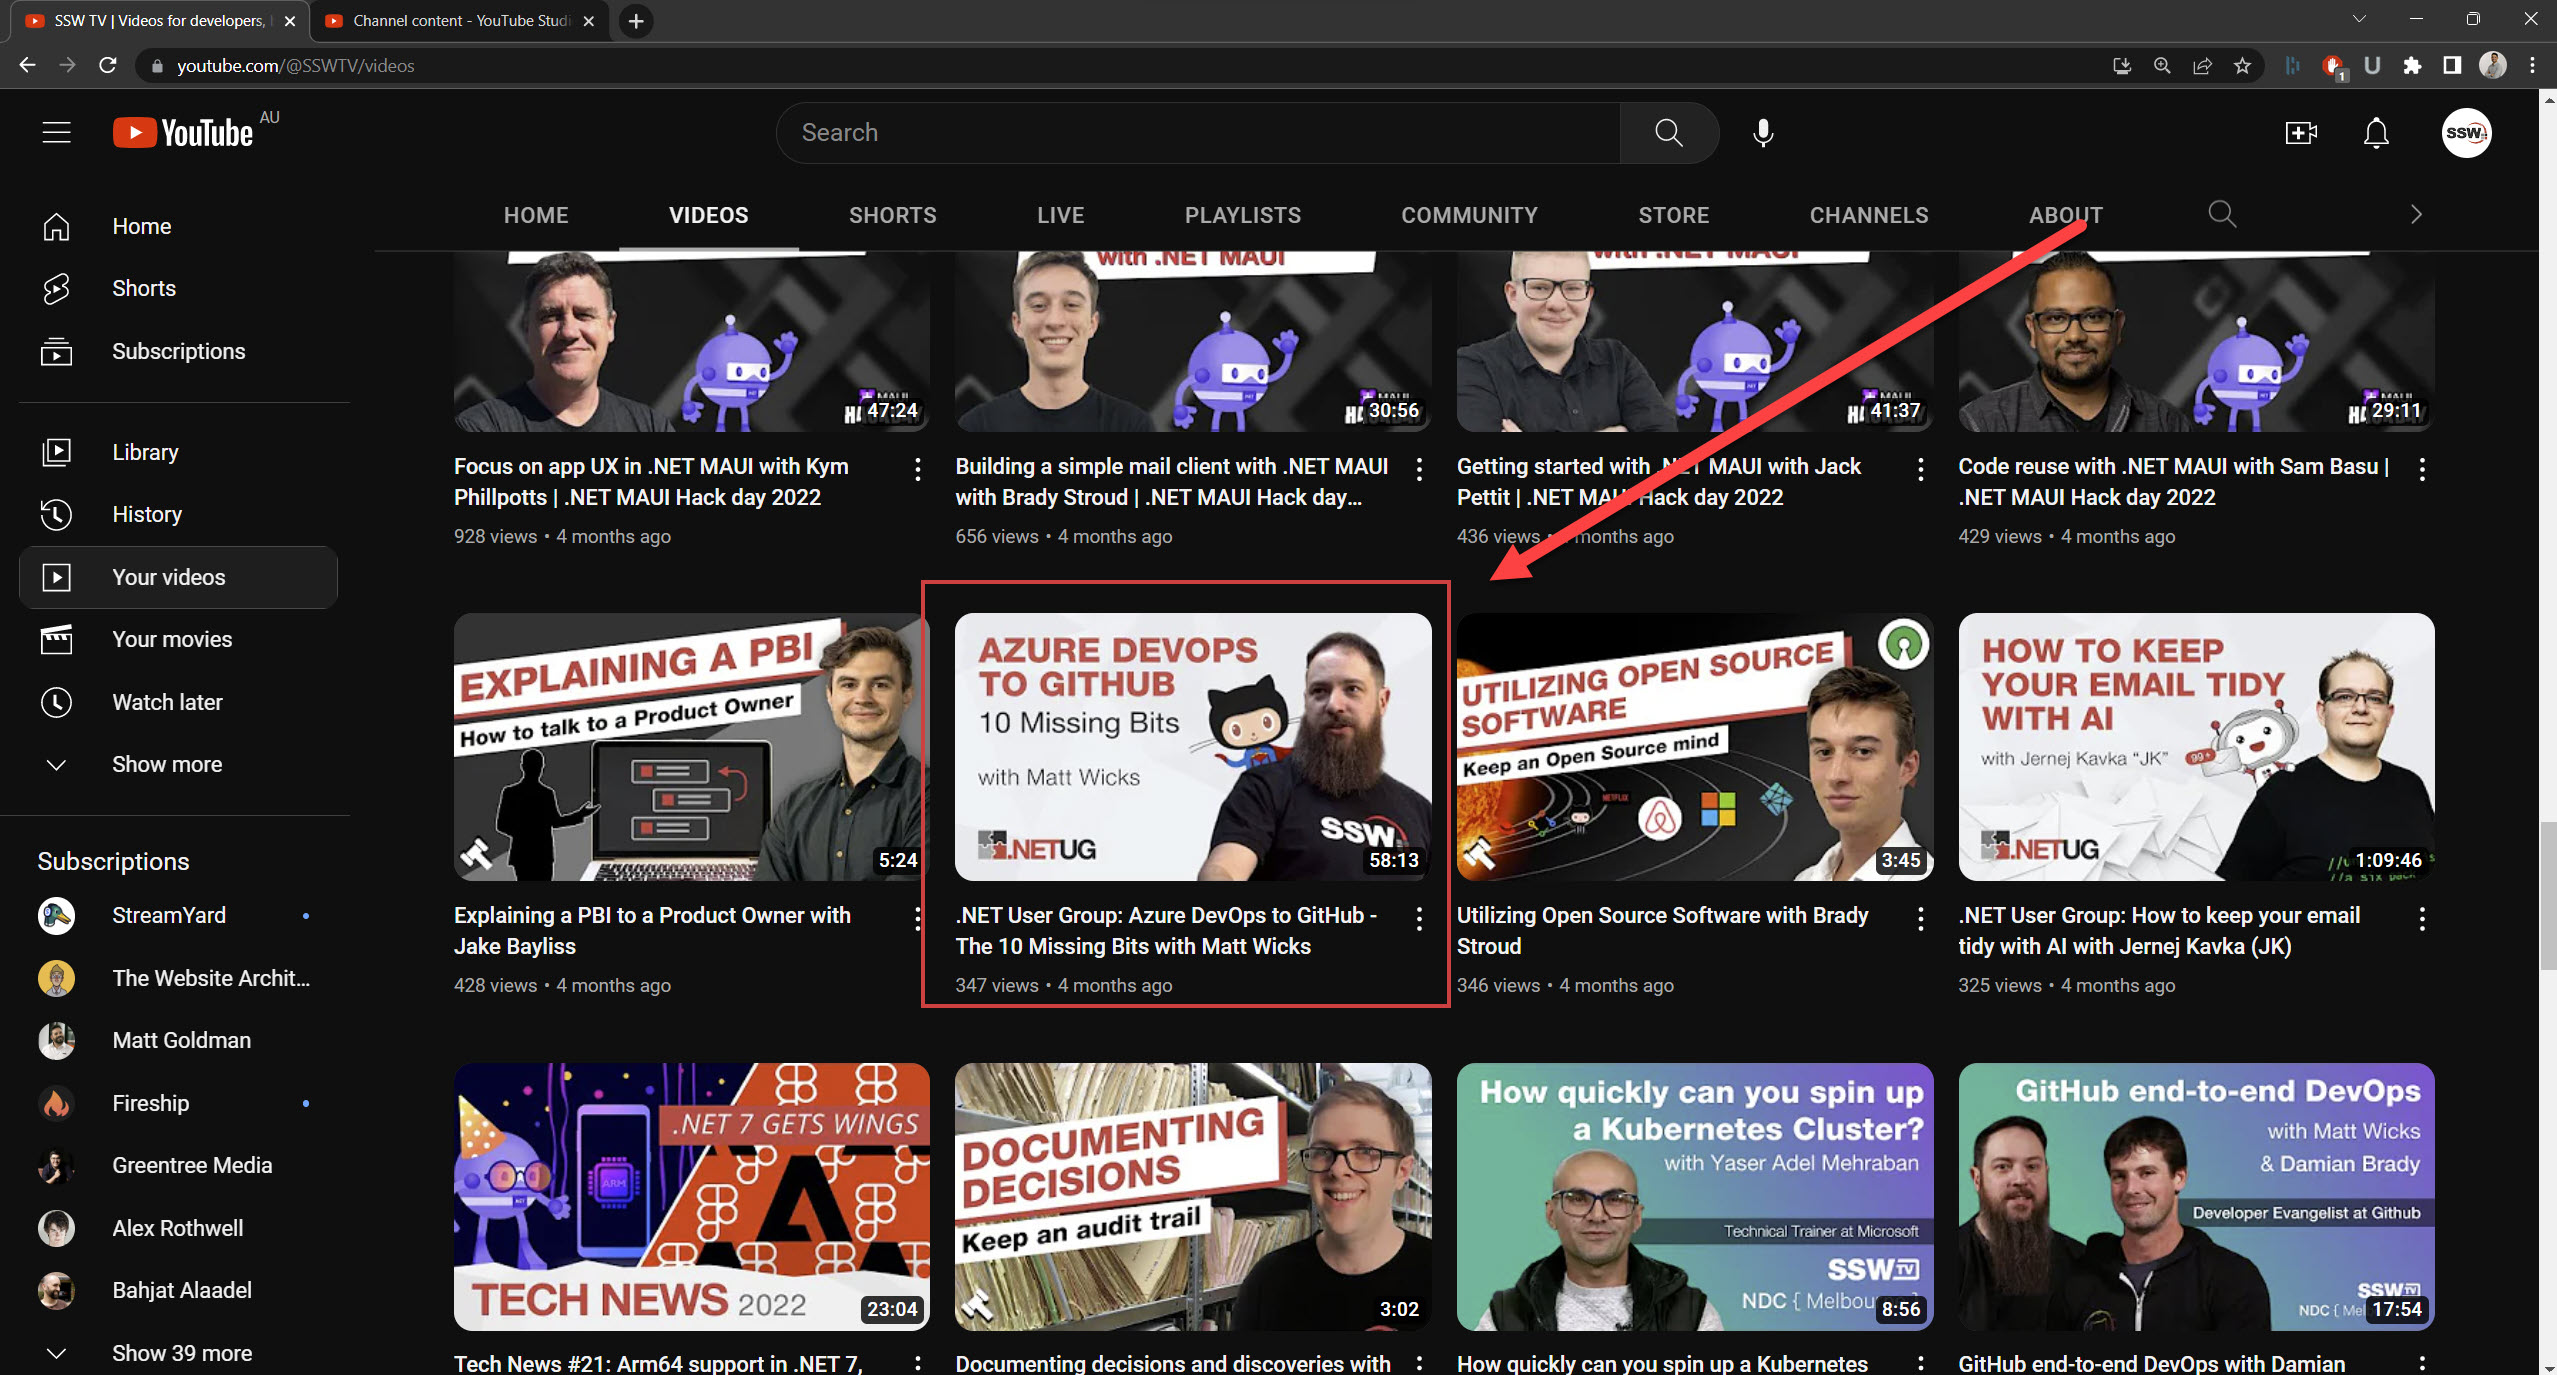Open Watch later in sidebar

[166, 702]
